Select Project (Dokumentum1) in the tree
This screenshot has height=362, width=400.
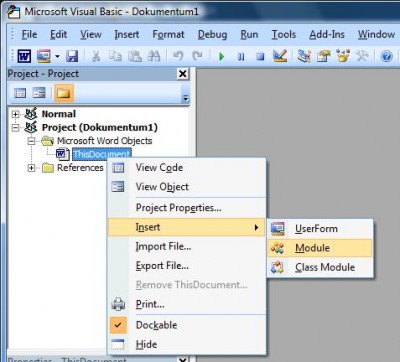coord(100,127)
